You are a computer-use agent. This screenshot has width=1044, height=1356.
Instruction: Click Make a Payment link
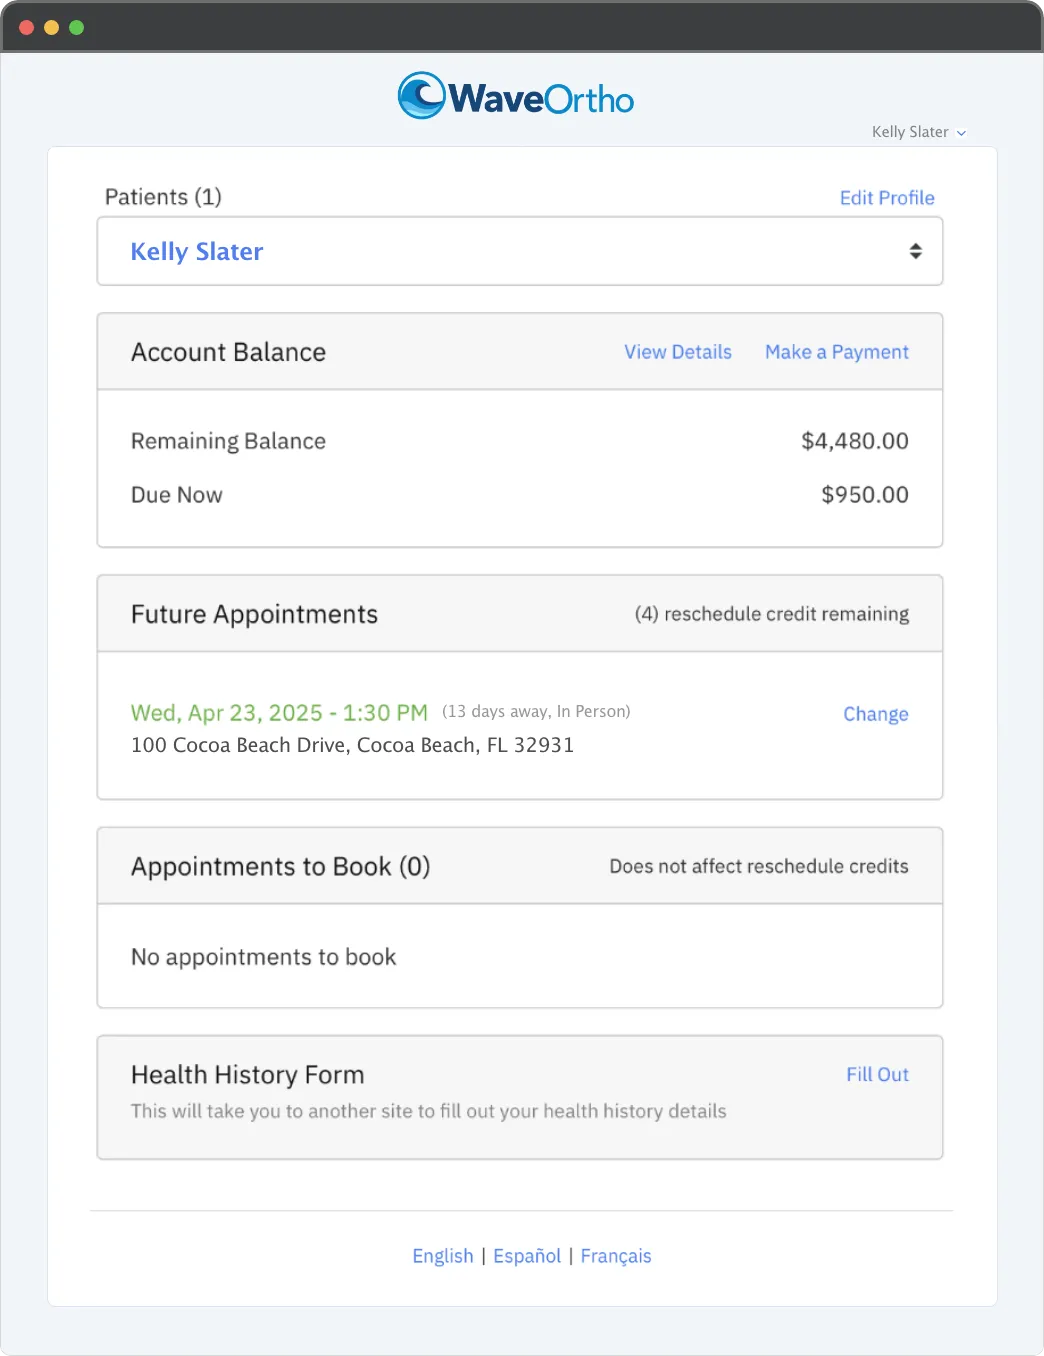pos(837,352)
